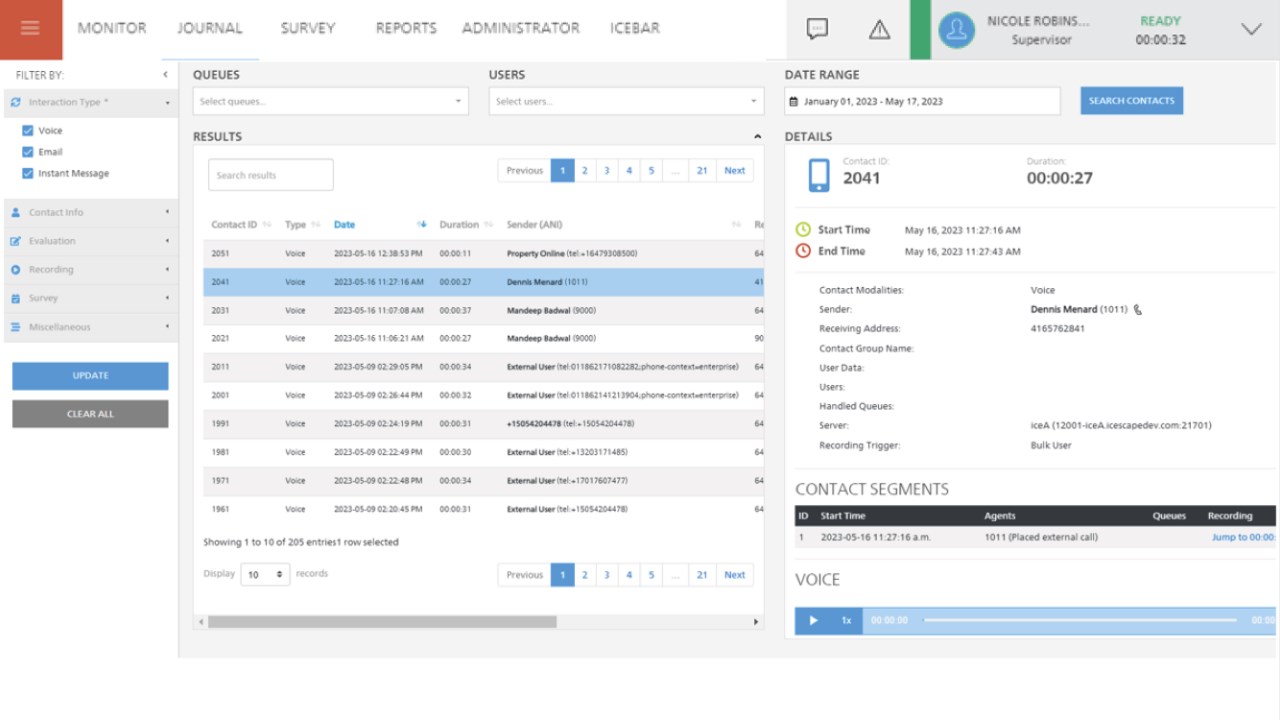Sort results by Date column arrow
Viewport: 1280px width, 720px height.
[422, 225]
